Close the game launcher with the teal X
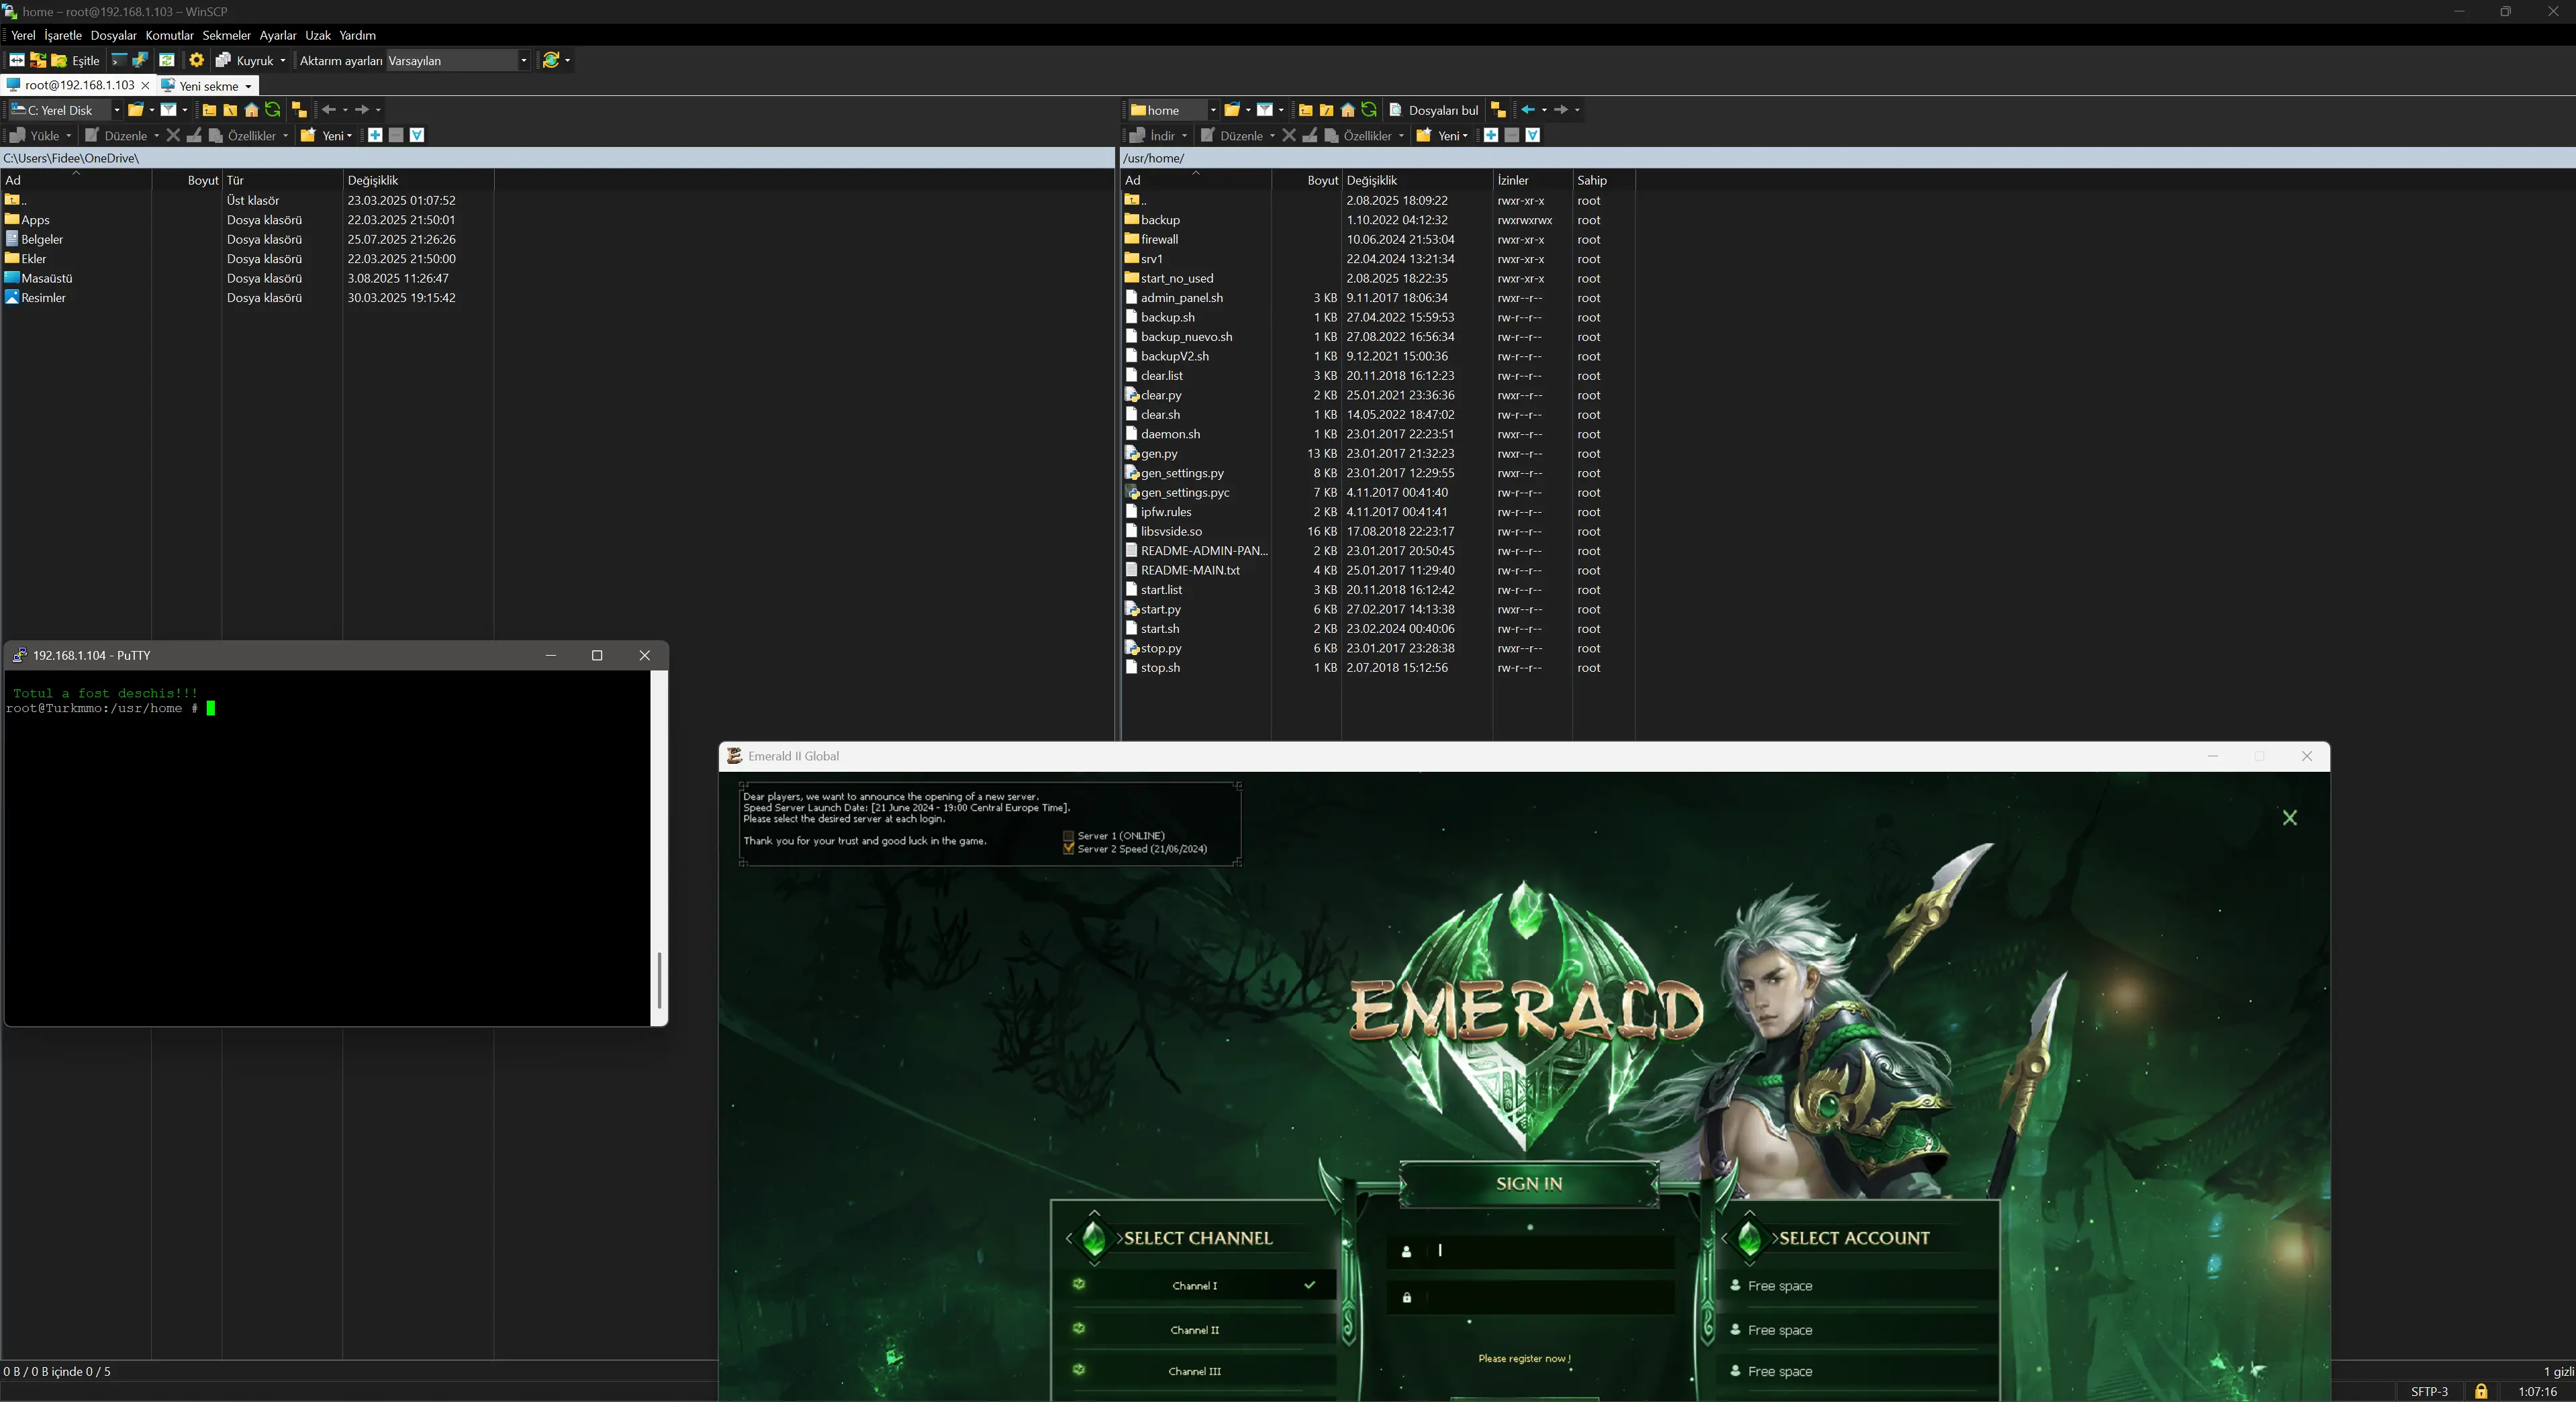 click(x=2290, y=818)
